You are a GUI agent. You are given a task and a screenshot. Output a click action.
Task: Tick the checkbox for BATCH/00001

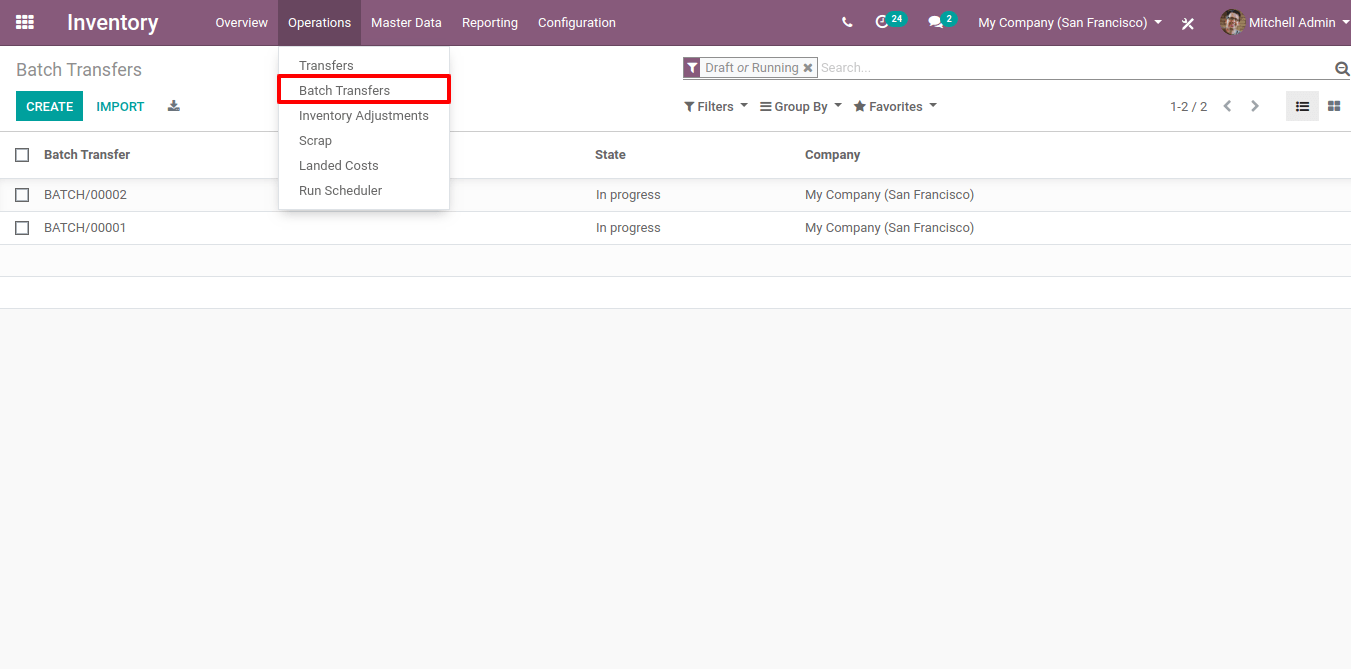coord(22,227)
